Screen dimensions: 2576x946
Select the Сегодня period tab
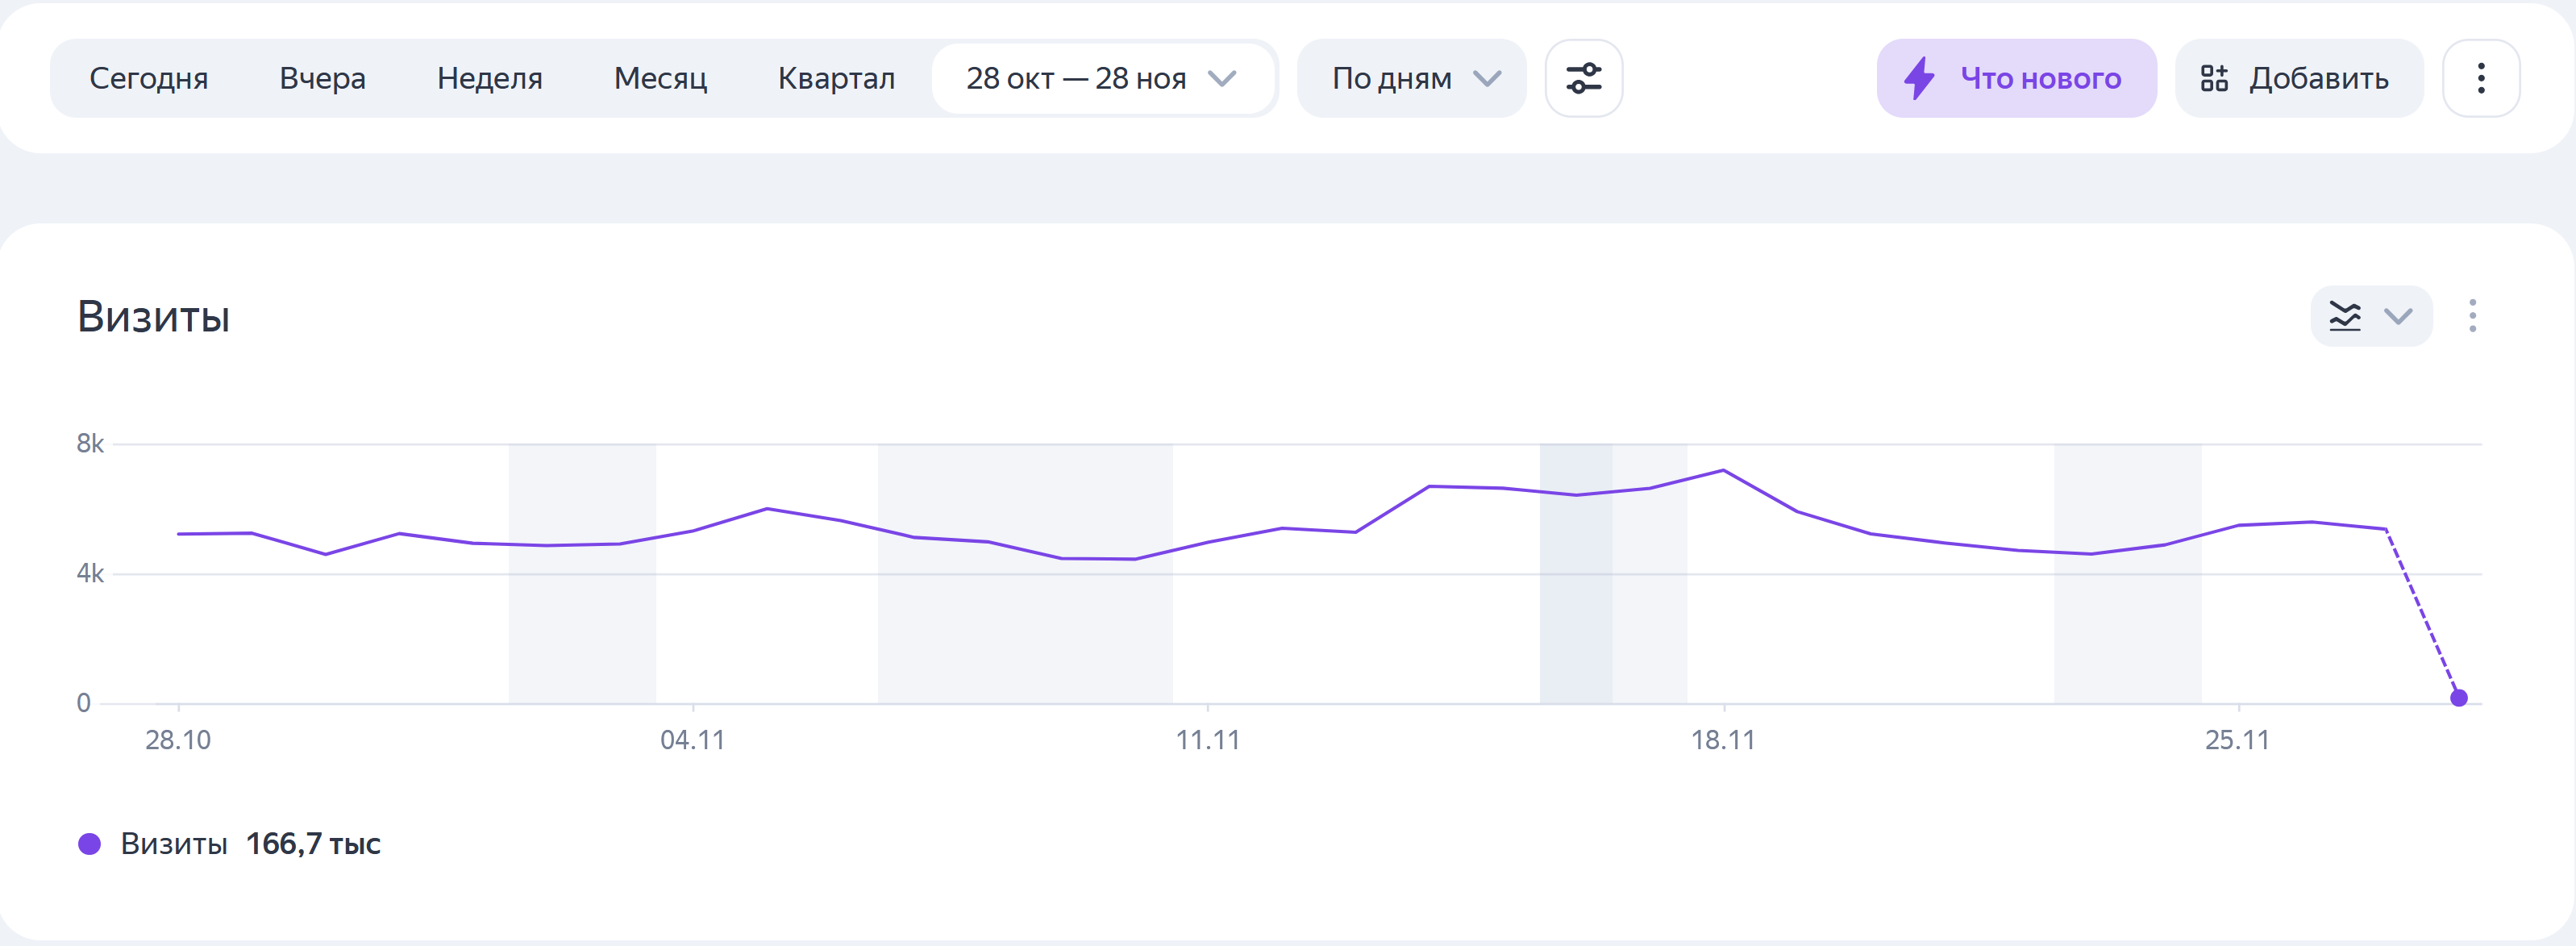(148, 78)
